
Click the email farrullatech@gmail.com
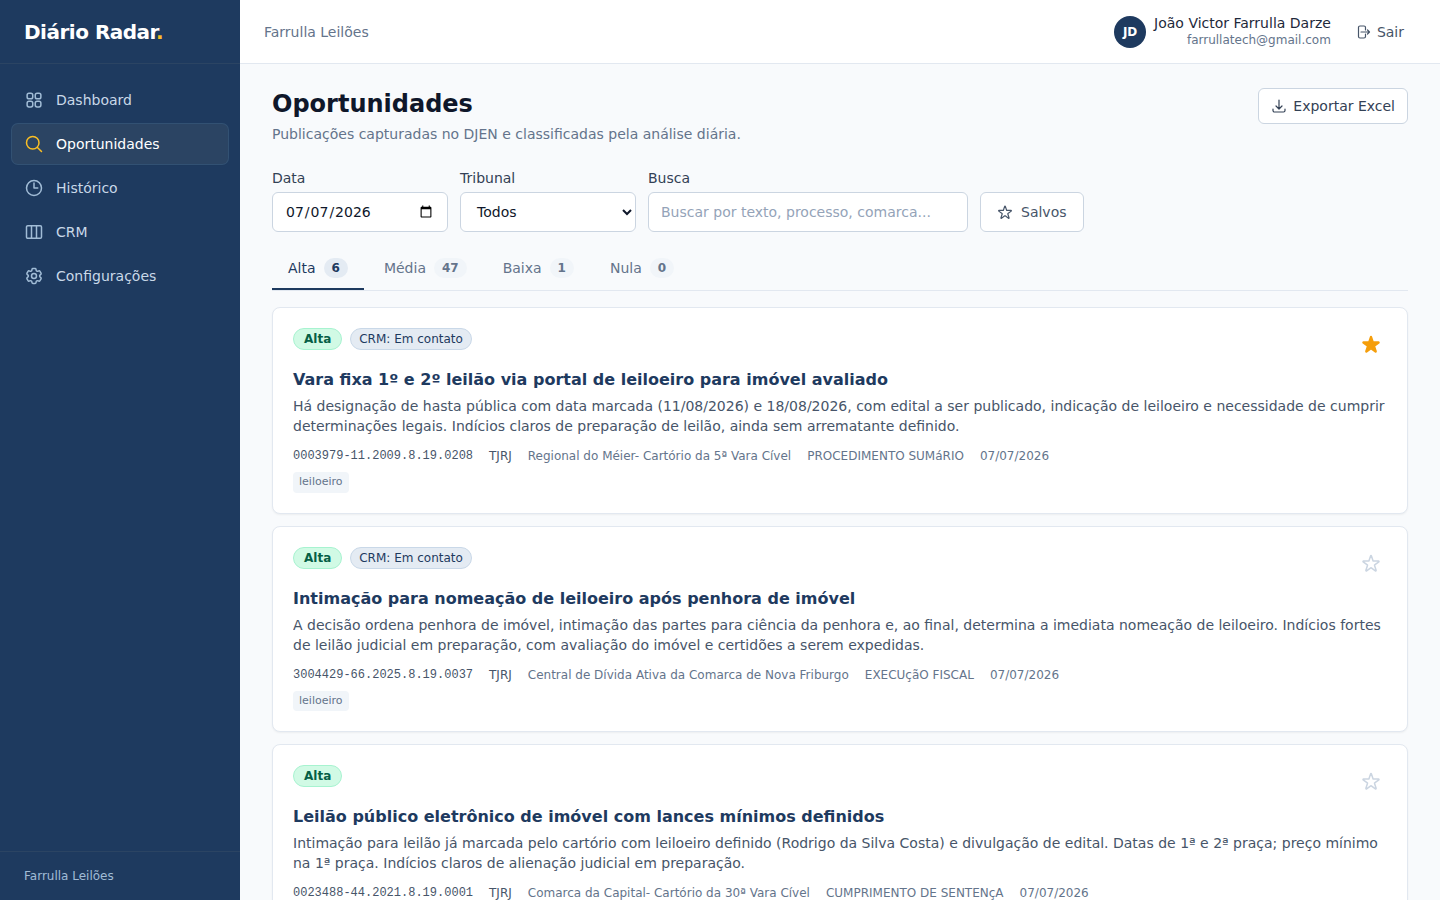[x=1259, y=40]
